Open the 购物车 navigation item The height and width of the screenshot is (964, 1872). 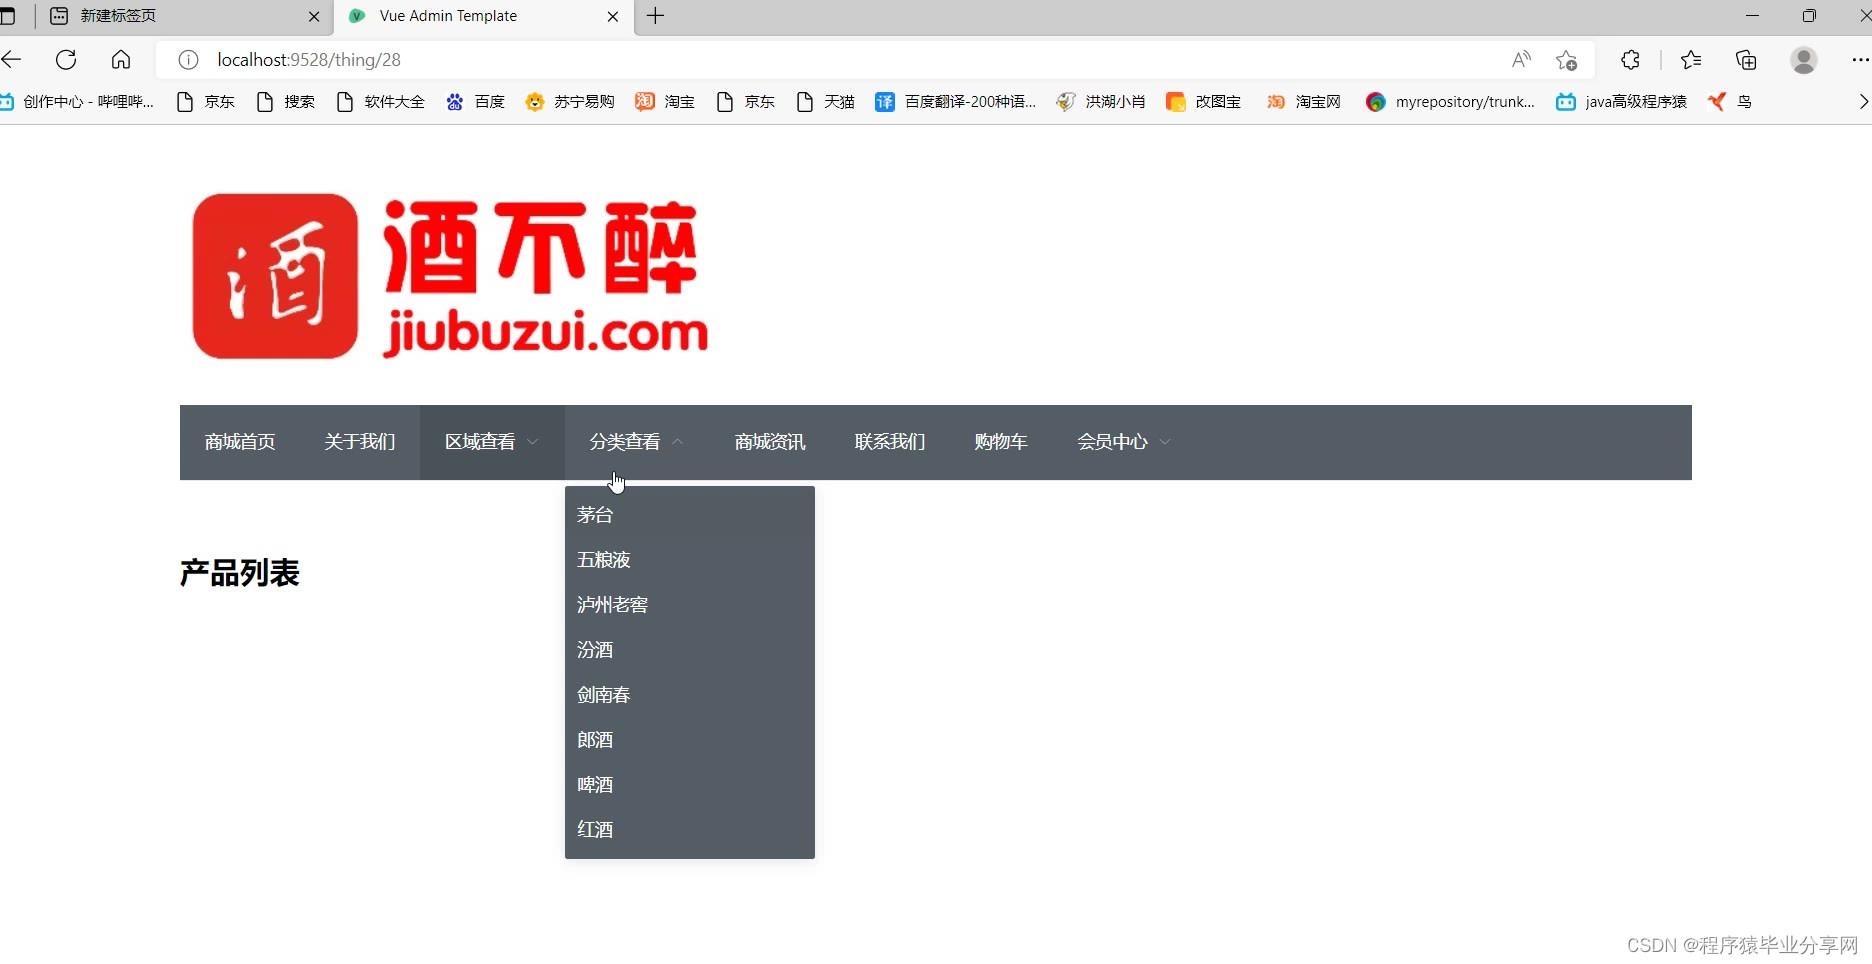(1001, 442)
